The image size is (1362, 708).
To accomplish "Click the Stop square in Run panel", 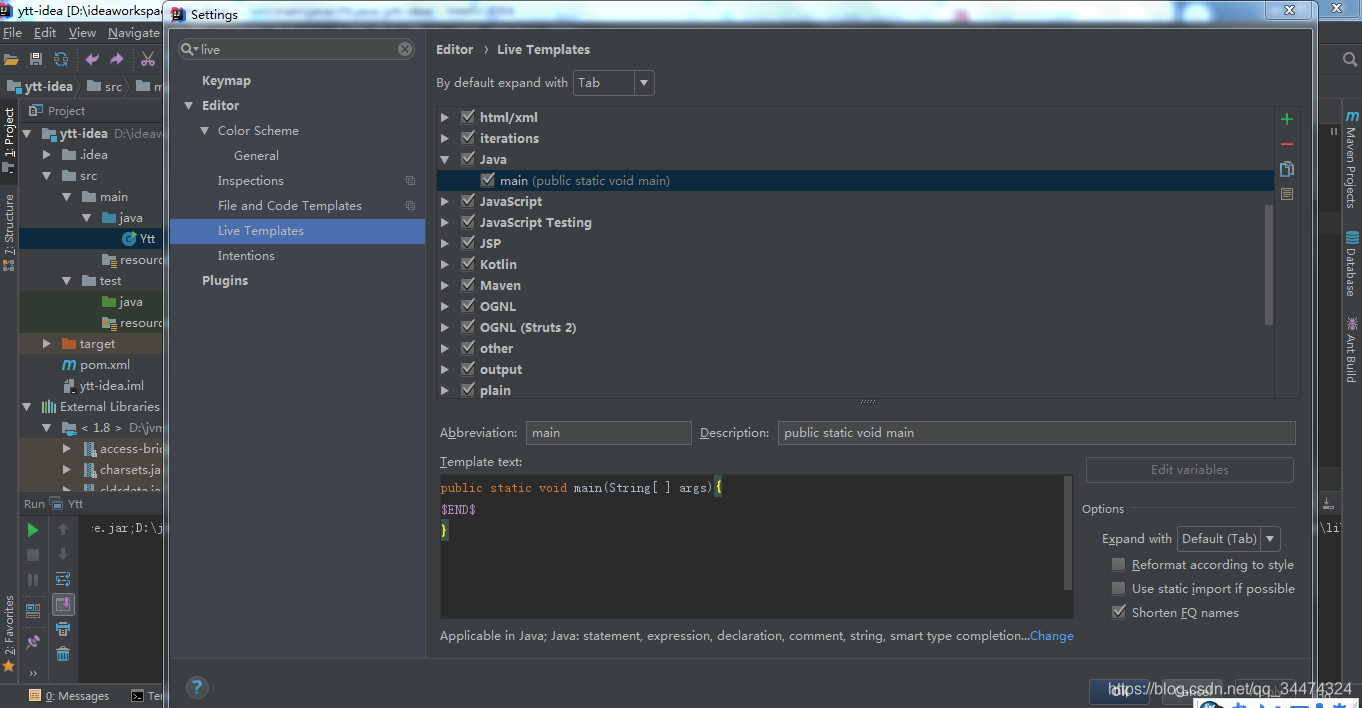I will point(33,554).
